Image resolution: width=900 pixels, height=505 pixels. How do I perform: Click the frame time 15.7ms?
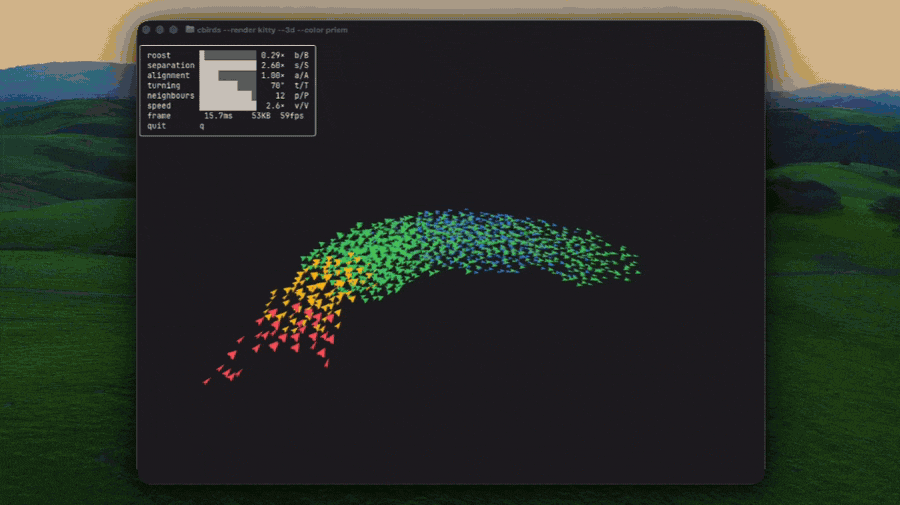[218, 115]
